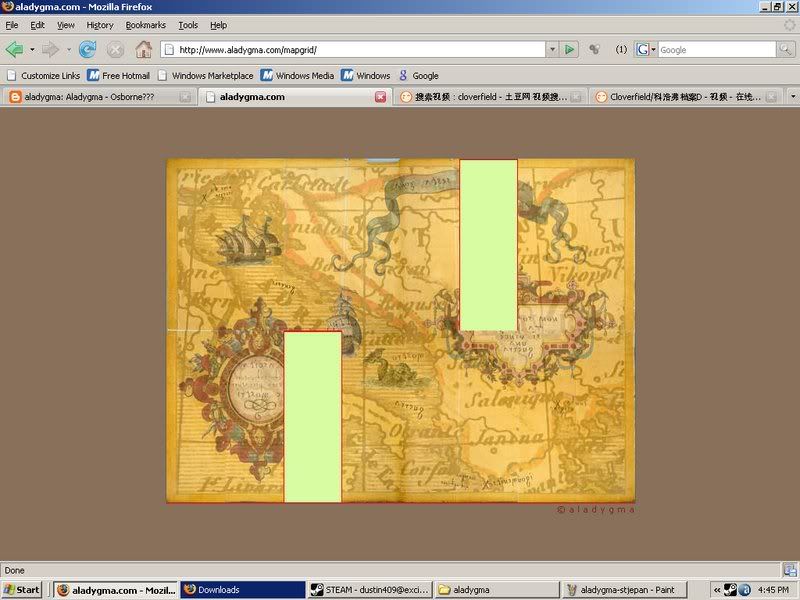Viewport: 800px width, 600px height.
Task: Start search with the magnifier icon
Action: (x=786, y=49)
